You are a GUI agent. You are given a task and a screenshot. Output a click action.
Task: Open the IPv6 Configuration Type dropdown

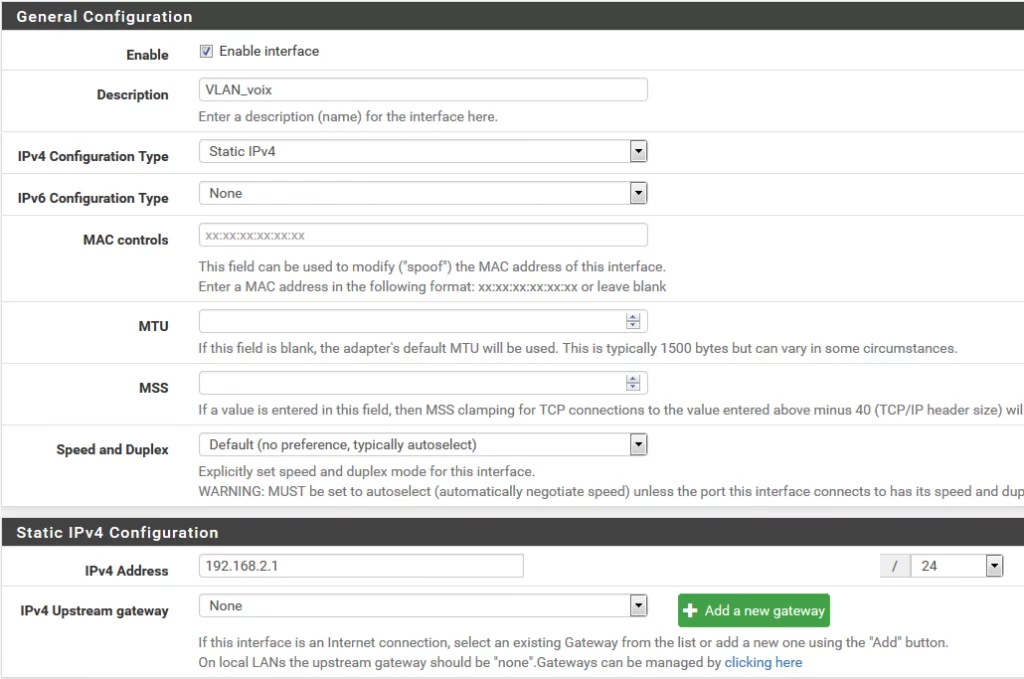coord(423,193)
